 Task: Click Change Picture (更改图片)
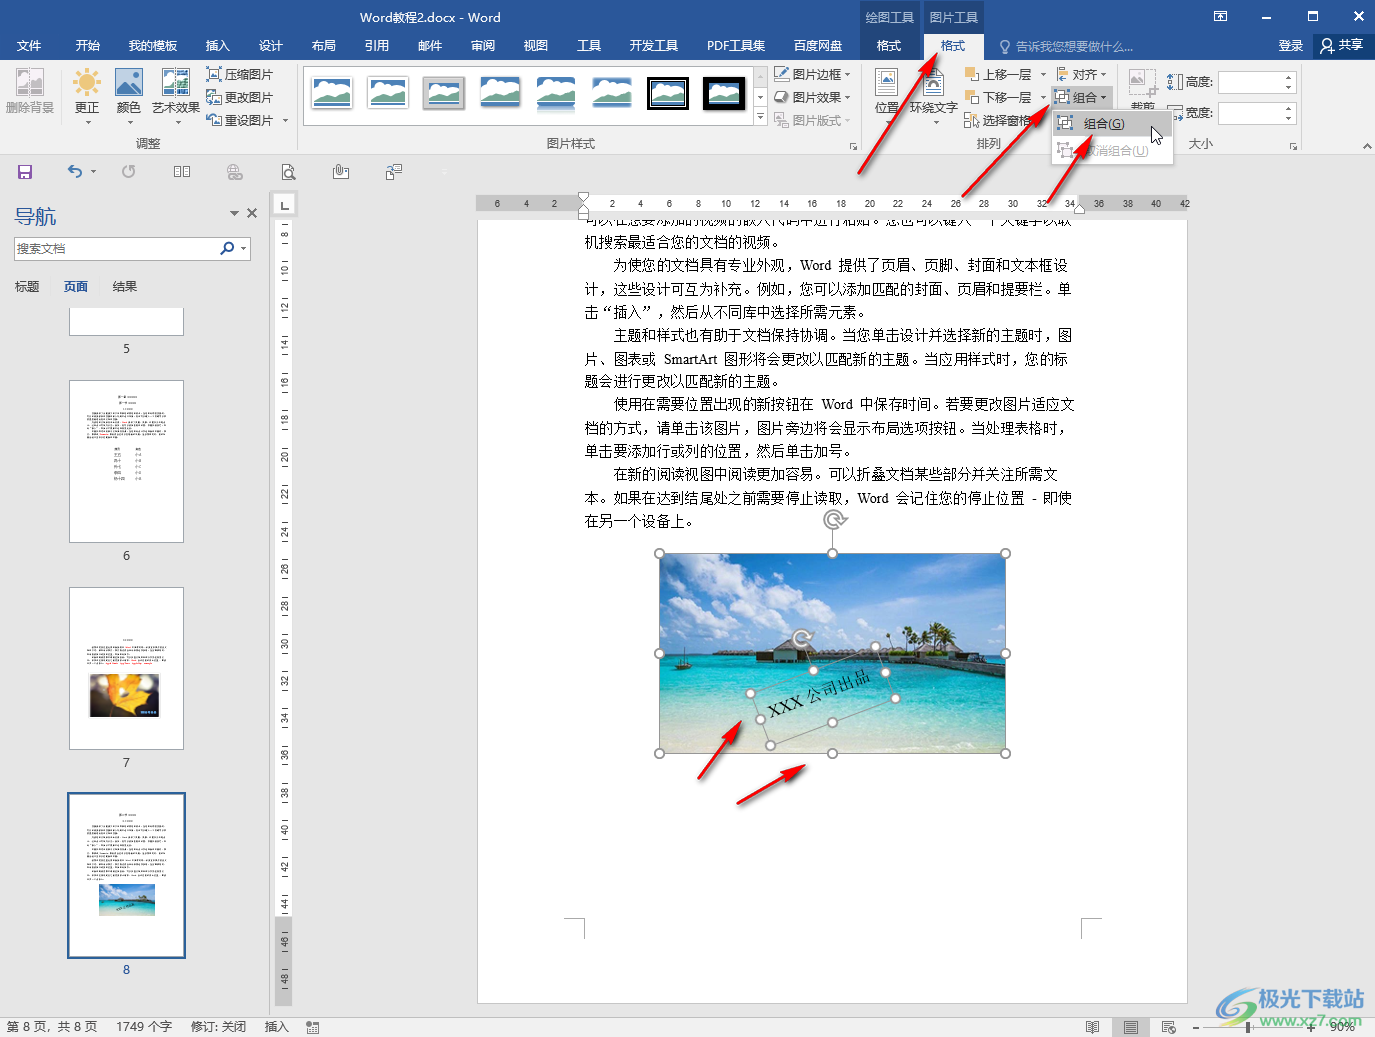240,97
